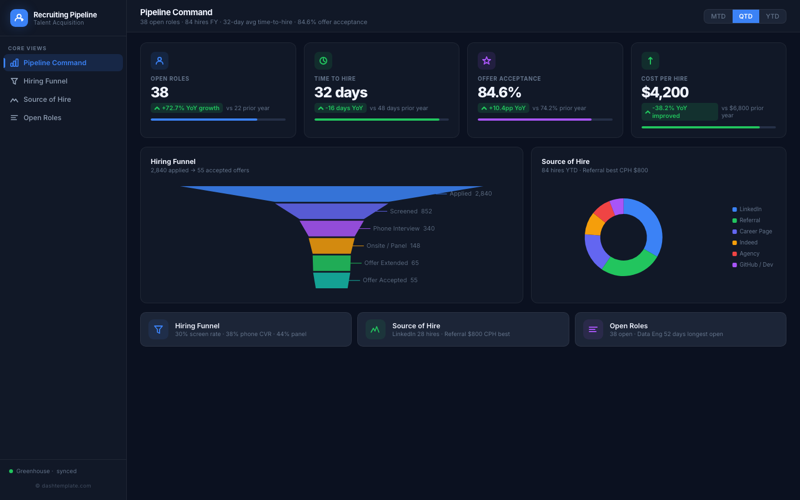
Task: Click the Cost Per Hire arrow icon
Action: click(x=650, y=61)
